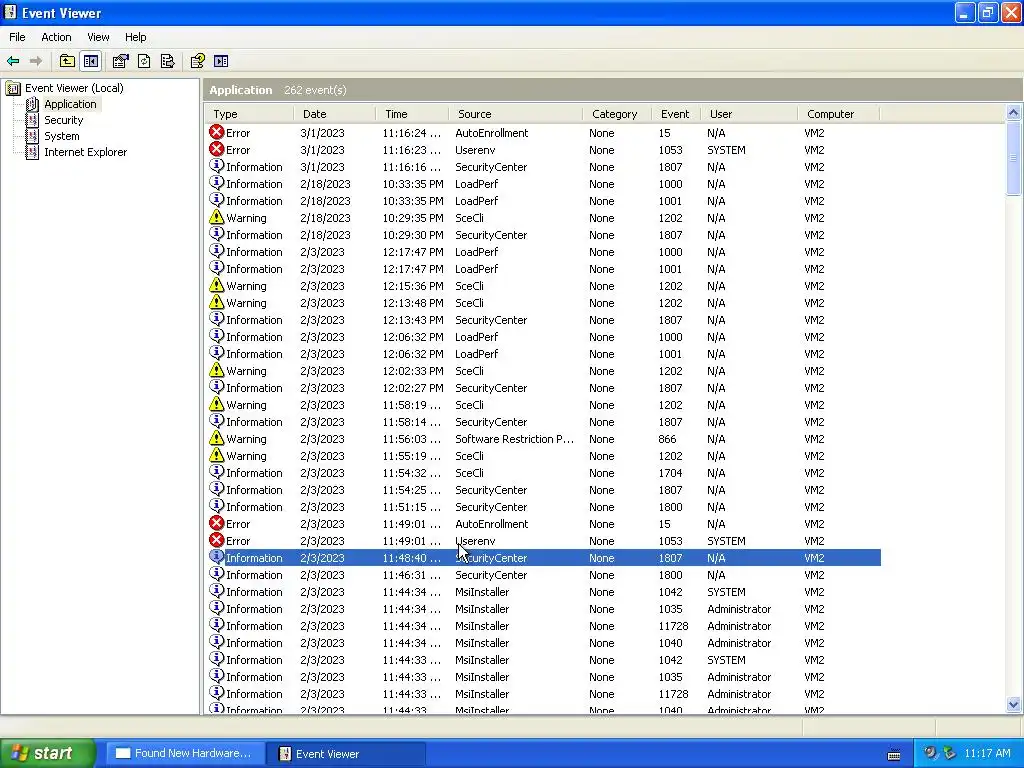Image resolution: width=1024 pixels, height=768 pixels.
Task: Select the time cell 12:02:27 PM
Action: [x=413, y=388]
